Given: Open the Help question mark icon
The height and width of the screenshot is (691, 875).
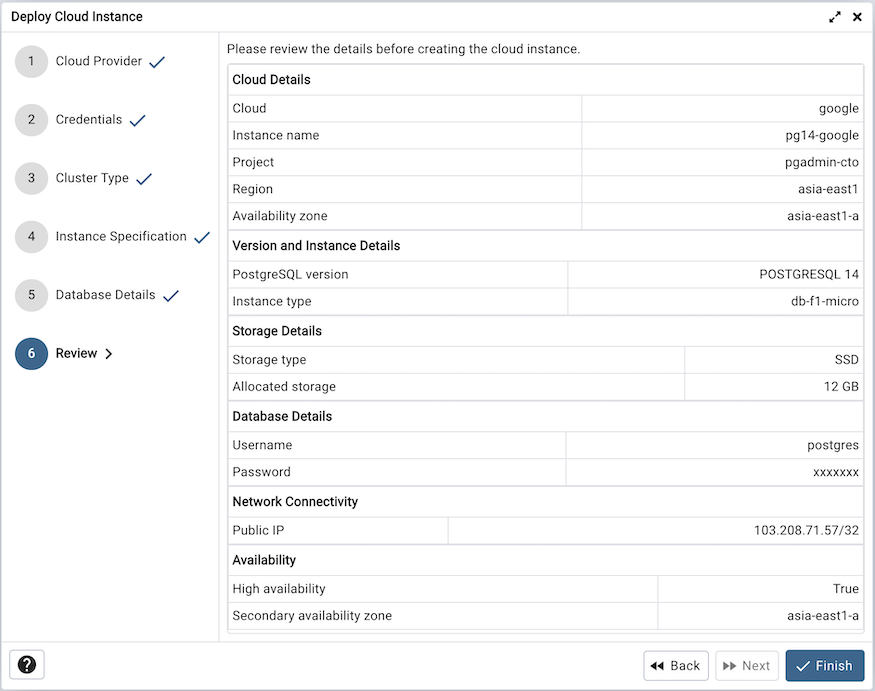Looking at the screenshot, I should coord(26,664).
